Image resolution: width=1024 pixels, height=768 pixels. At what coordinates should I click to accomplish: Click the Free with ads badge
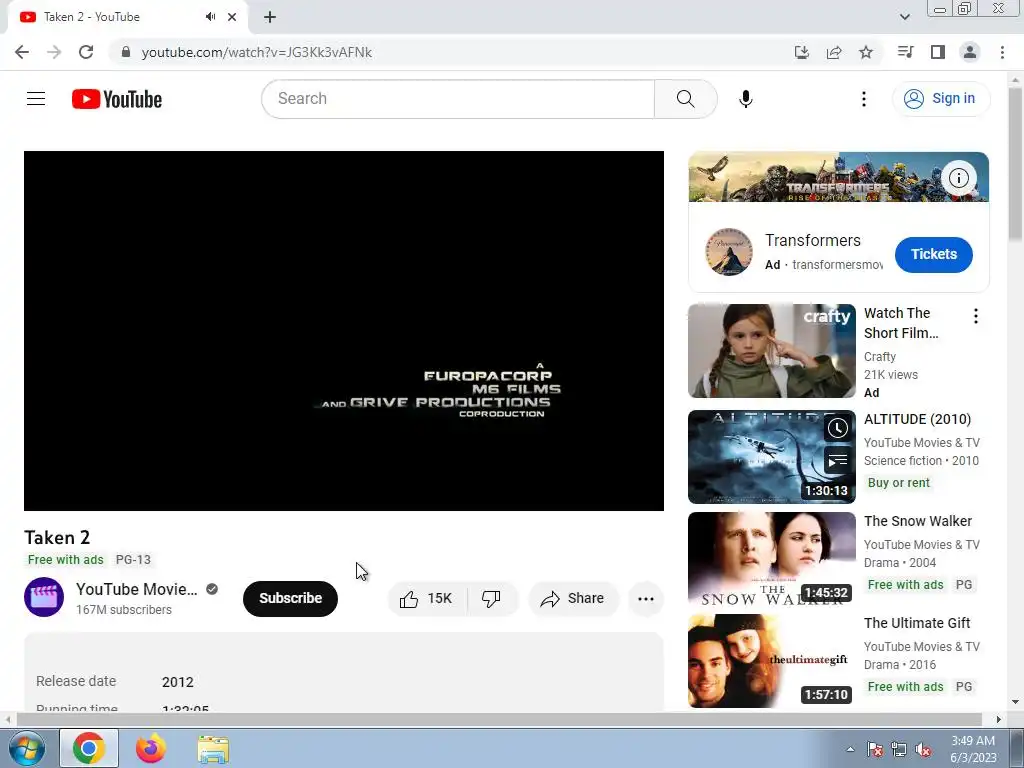pyautogui.click(x=65, y=560)
